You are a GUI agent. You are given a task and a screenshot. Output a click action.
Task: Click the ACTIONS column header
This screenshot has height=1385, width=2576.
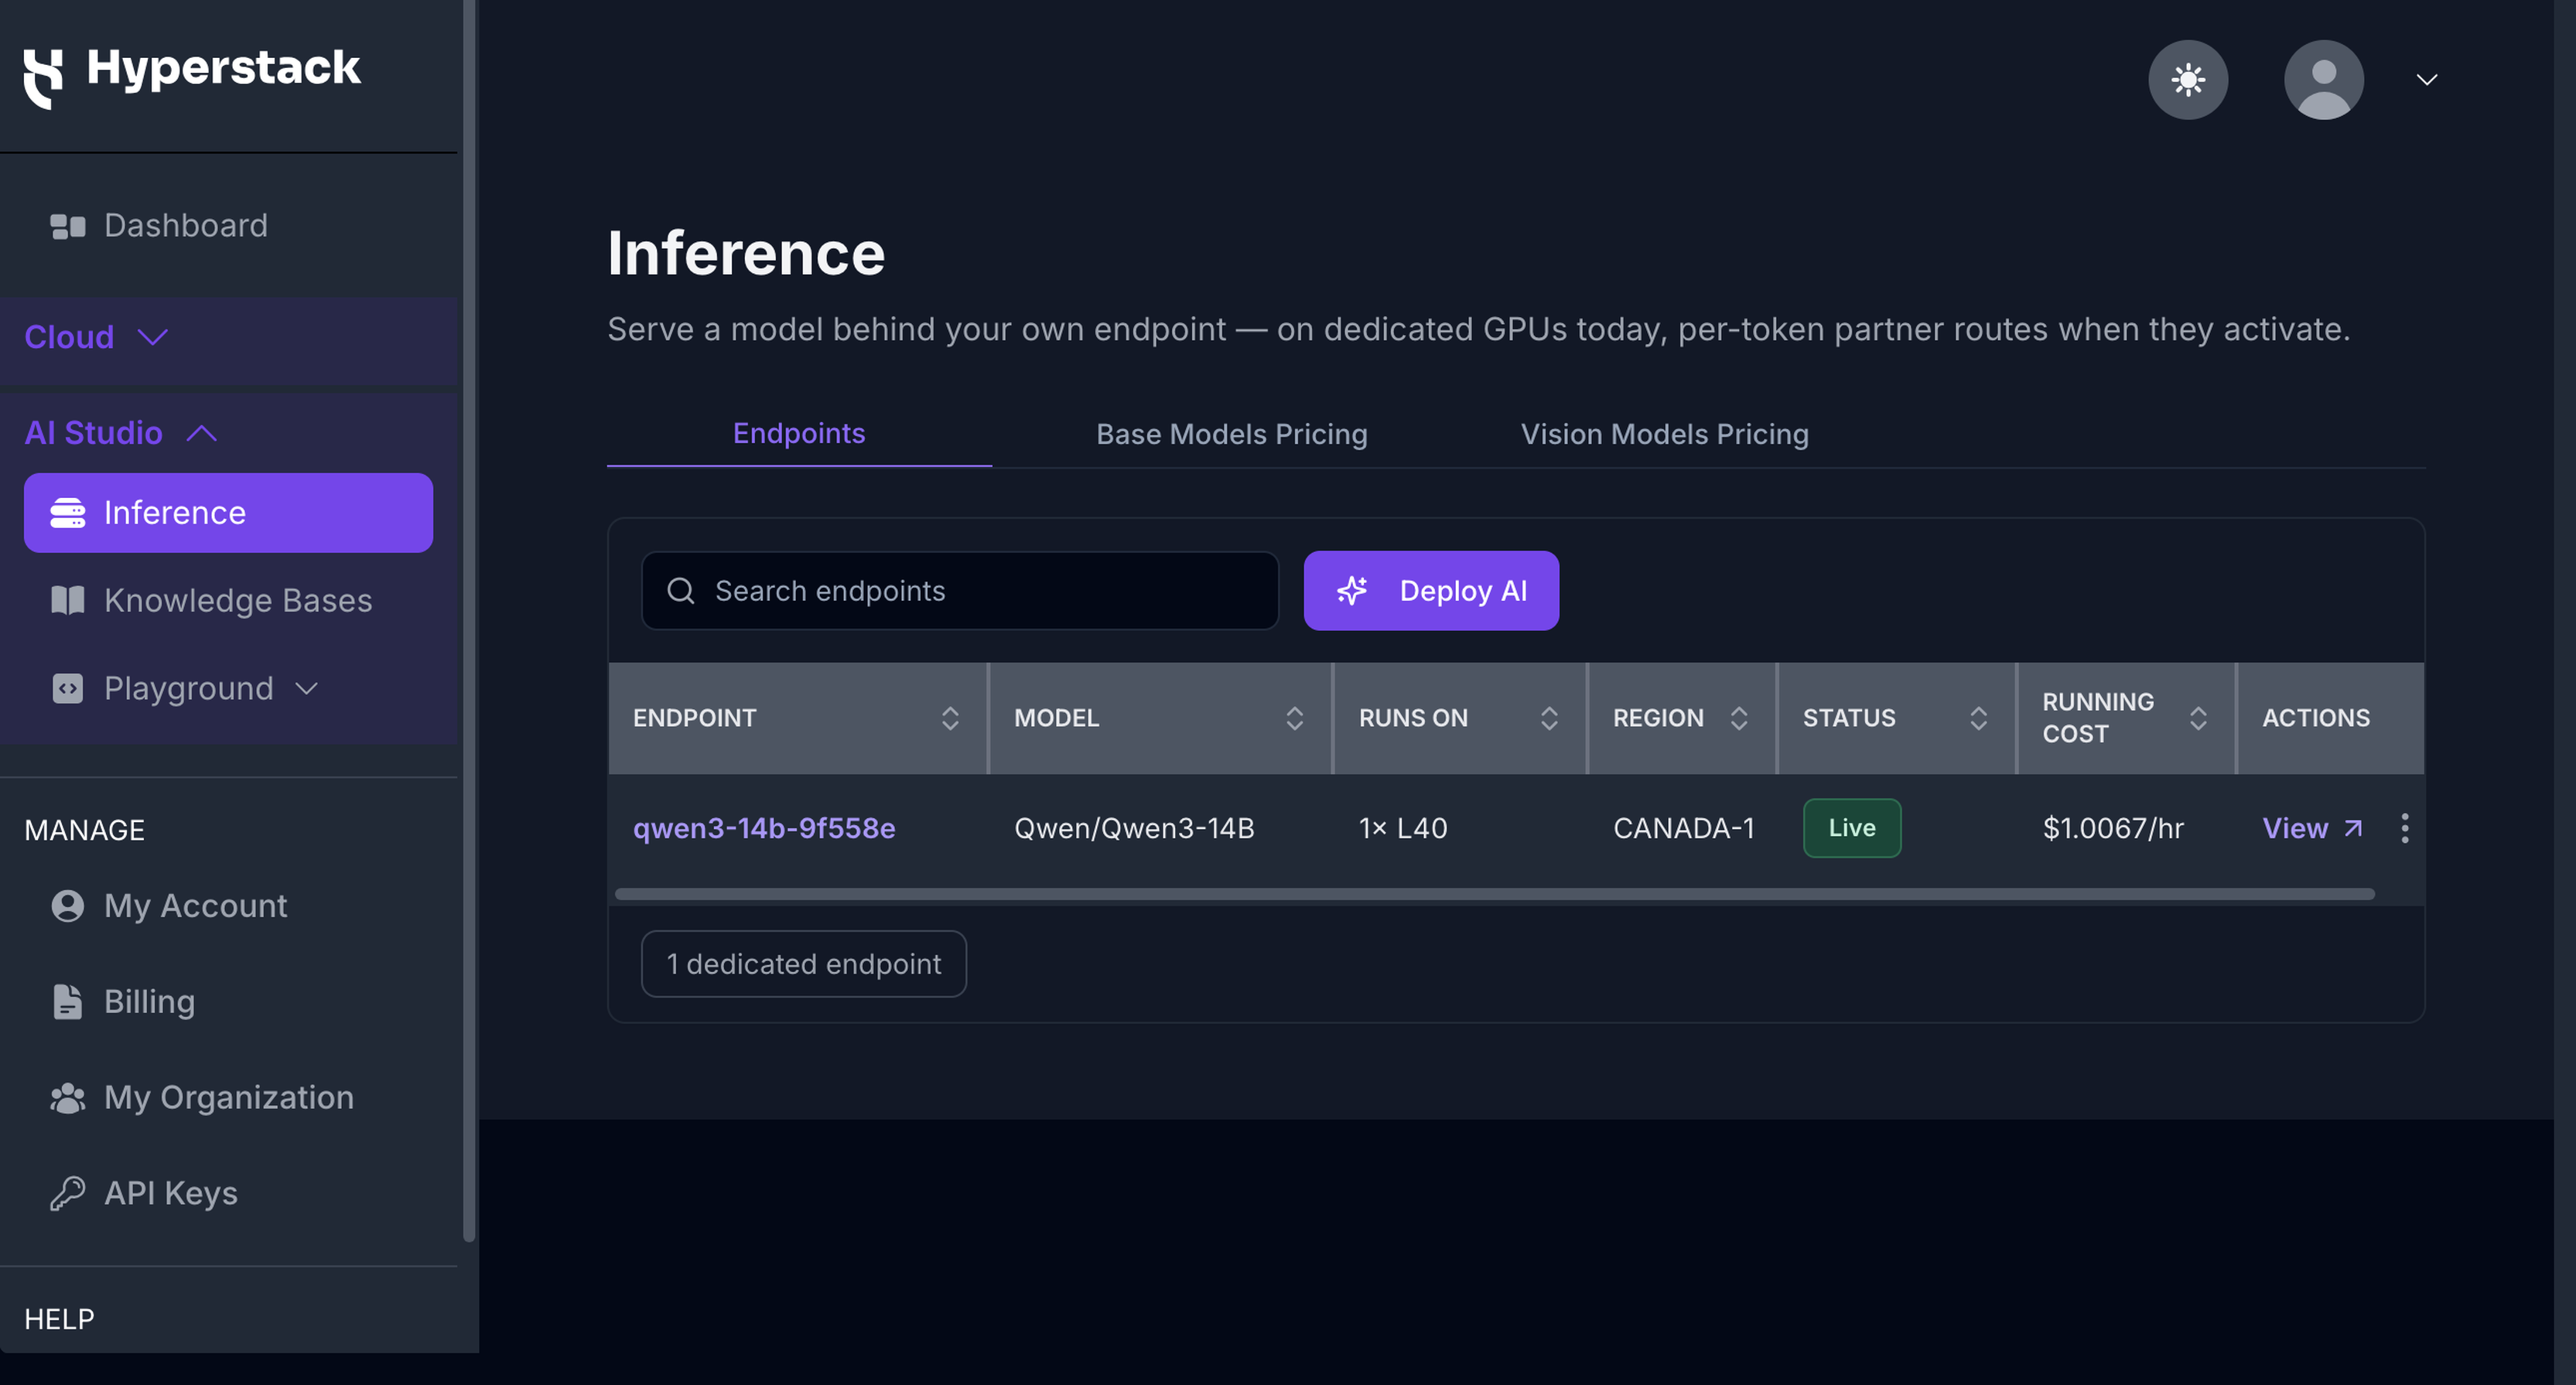(2316, 719)
